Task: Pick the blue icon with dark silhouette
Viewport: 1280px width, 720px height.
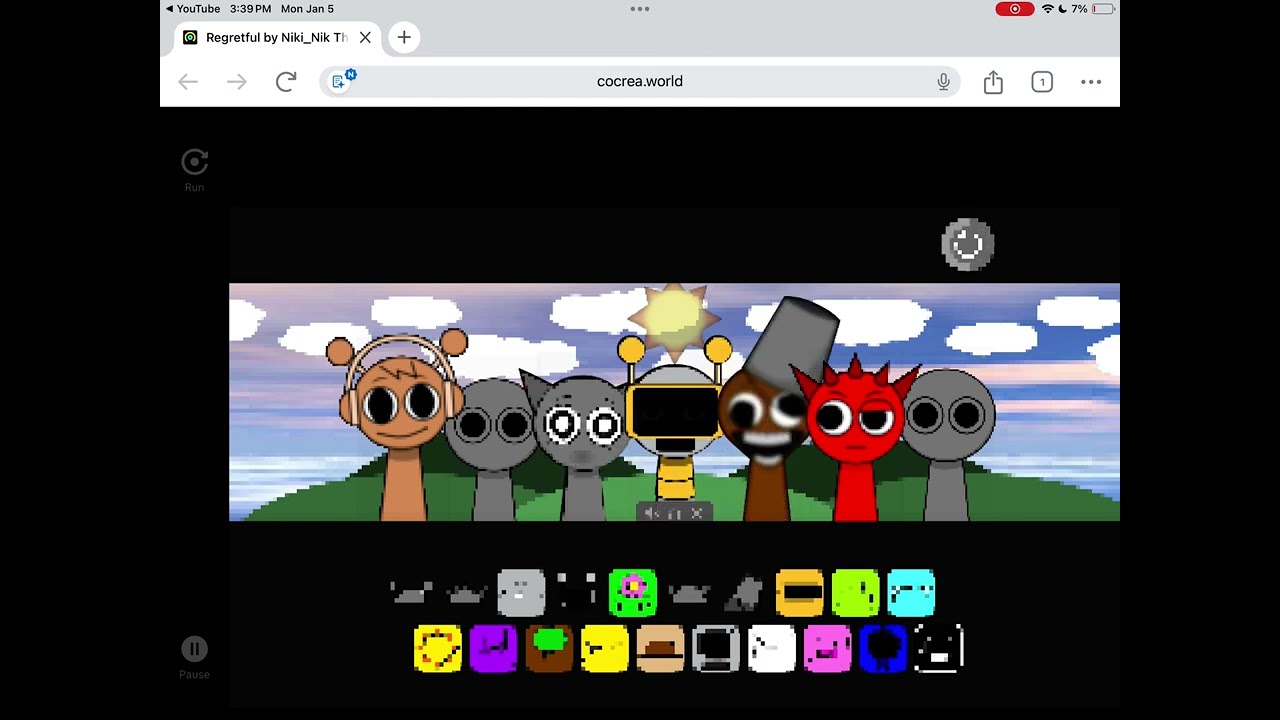Action: click(883, 649)
